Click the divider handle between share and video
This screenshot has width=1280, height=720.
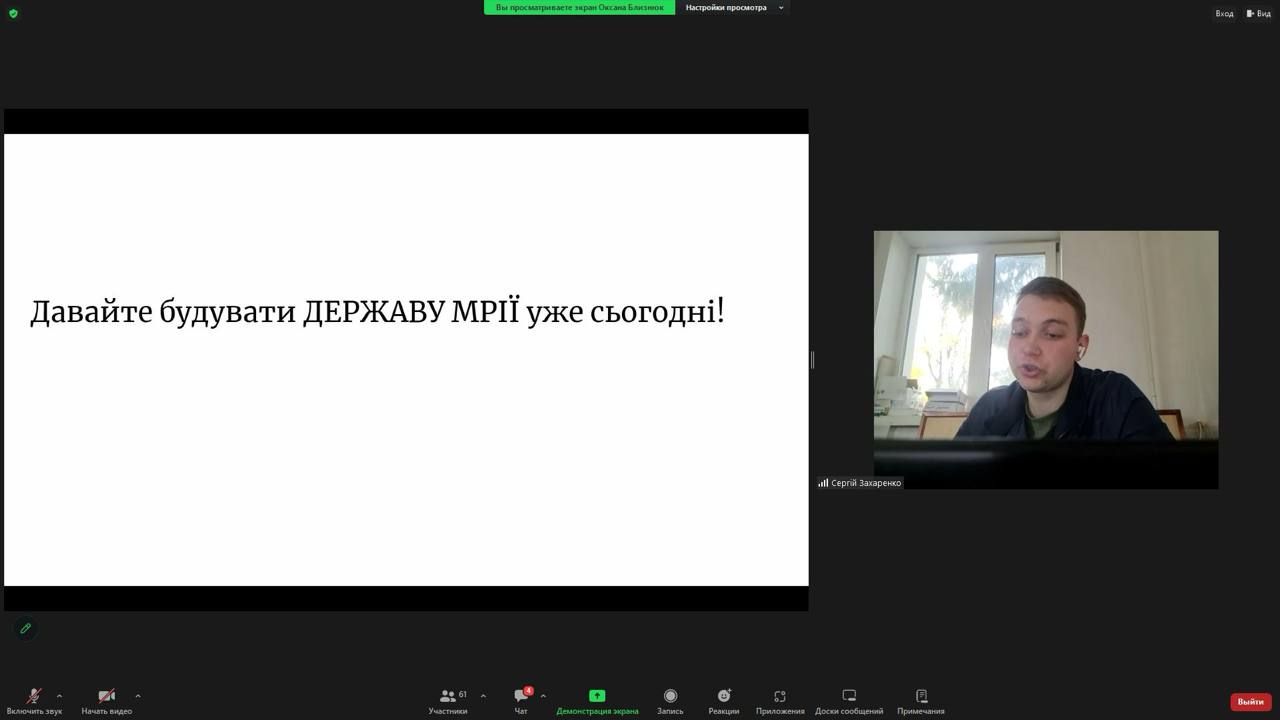click(x=812, y=360)
